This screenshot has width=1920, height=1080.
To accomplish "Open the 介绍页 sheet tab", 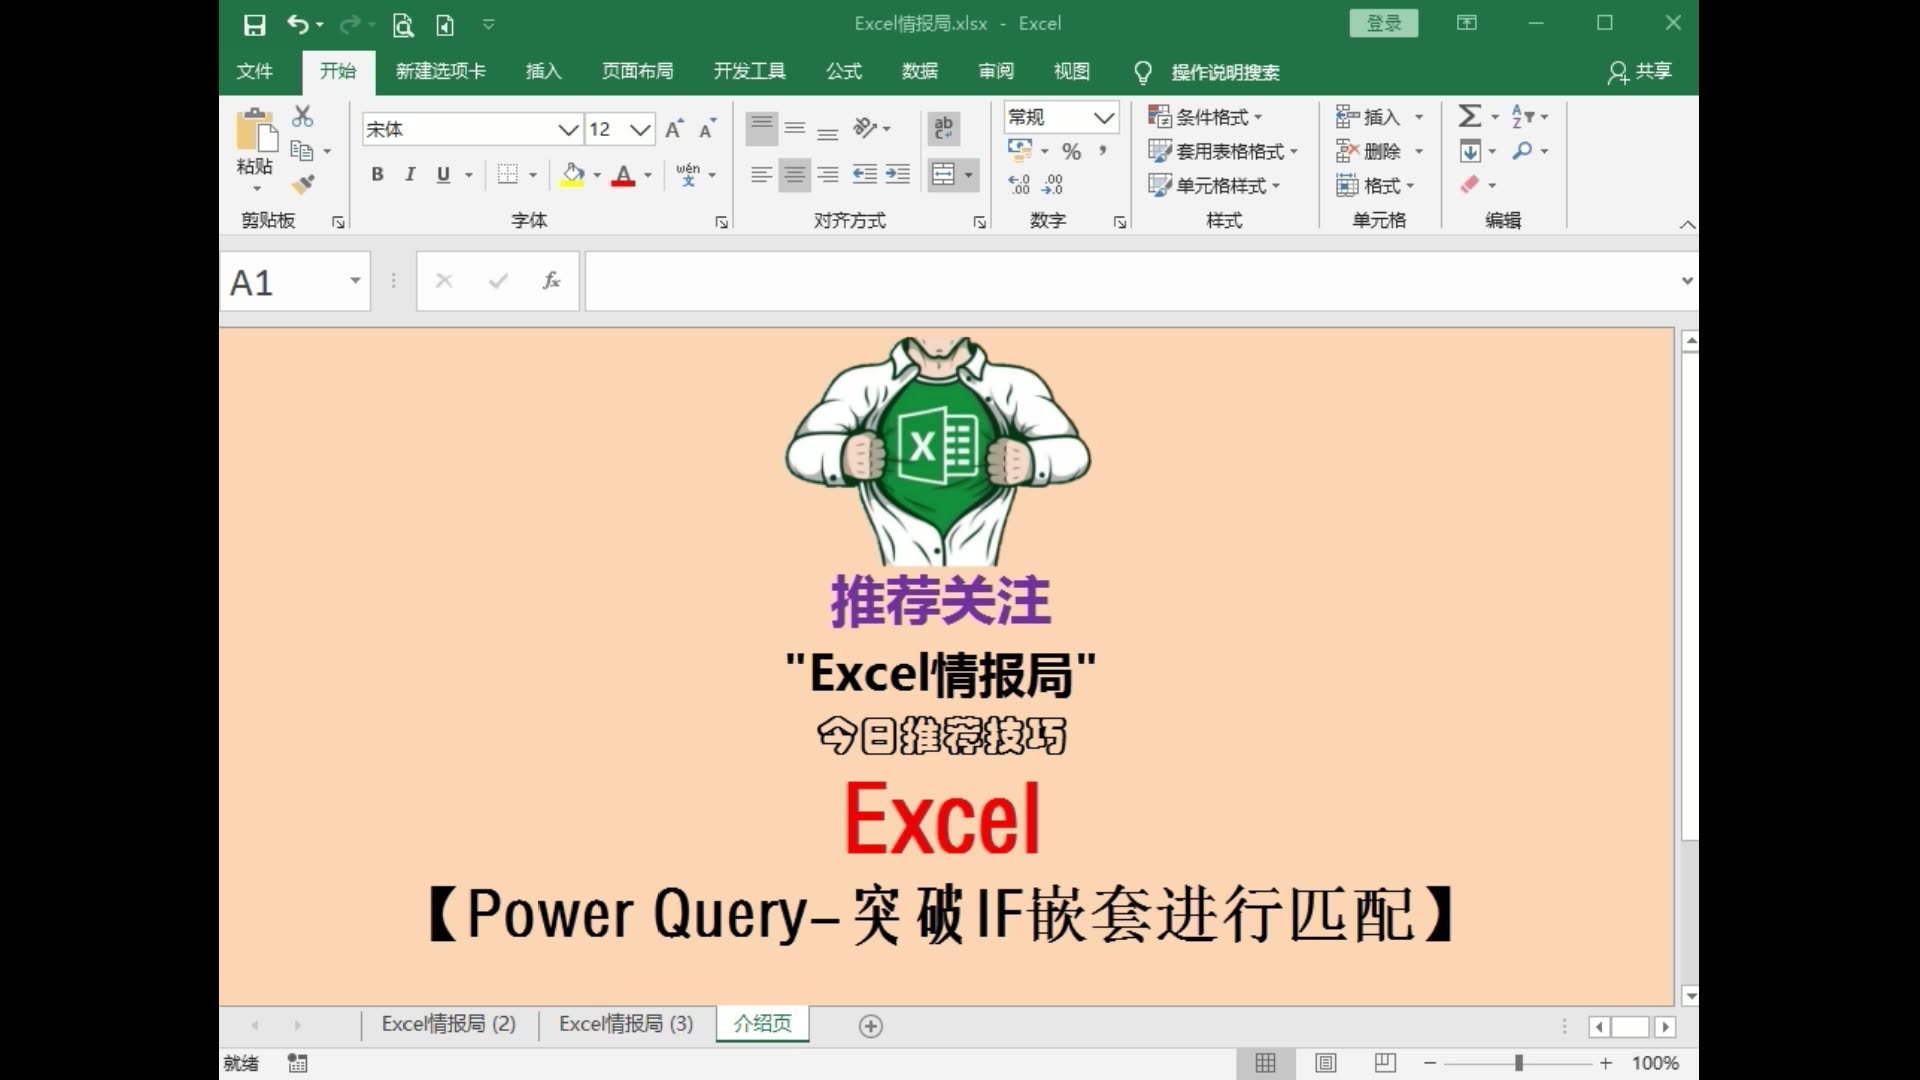I will click(761, 1023).
